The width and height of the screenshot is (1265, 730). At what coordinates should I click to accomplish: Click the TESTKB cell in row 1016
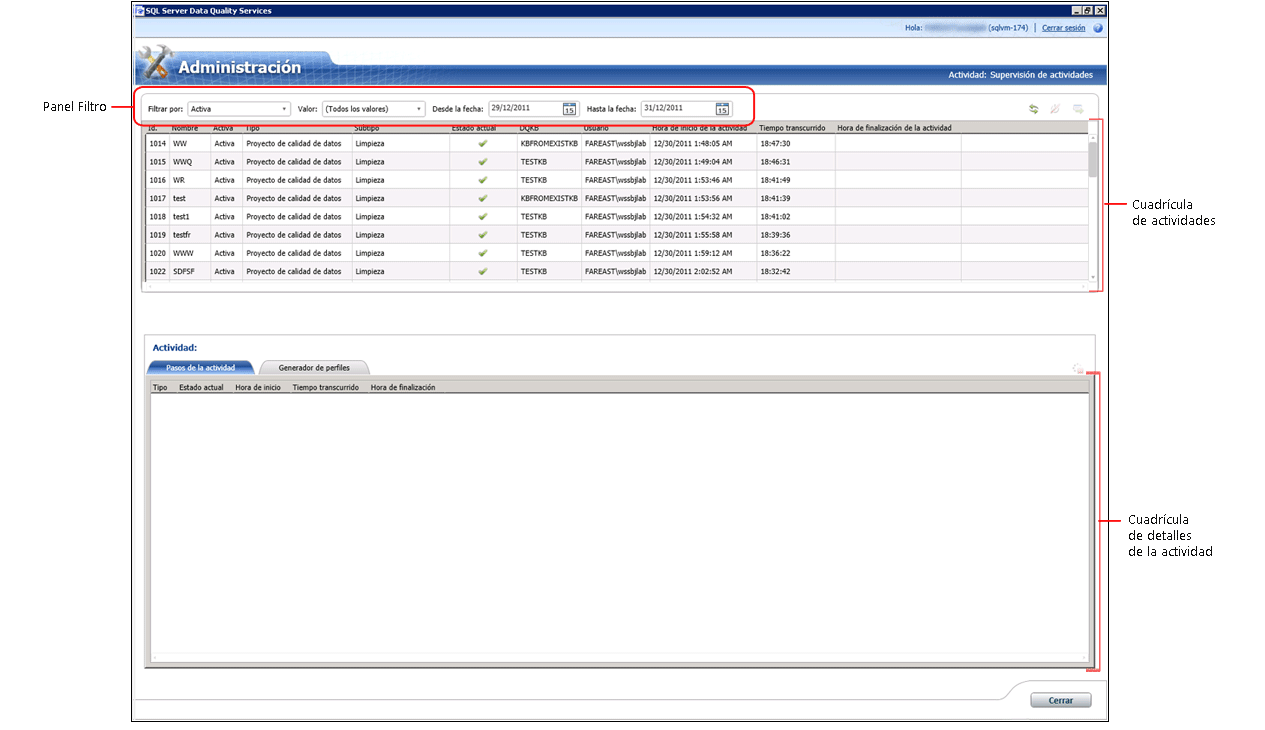pyautogui.click(x=534, y=180)
